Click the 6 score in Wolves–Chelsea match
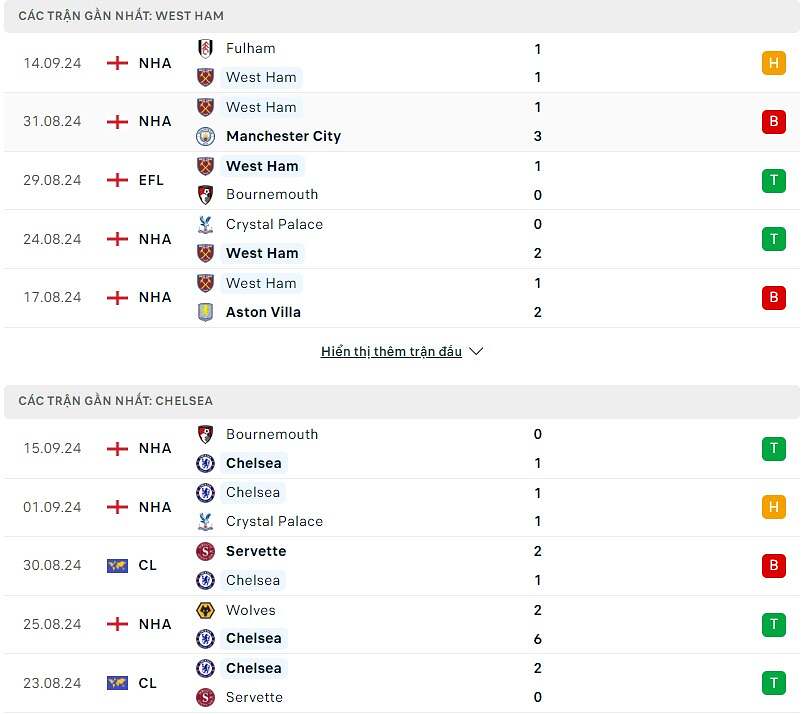This screenshot has width=805, height=714. 538,639
